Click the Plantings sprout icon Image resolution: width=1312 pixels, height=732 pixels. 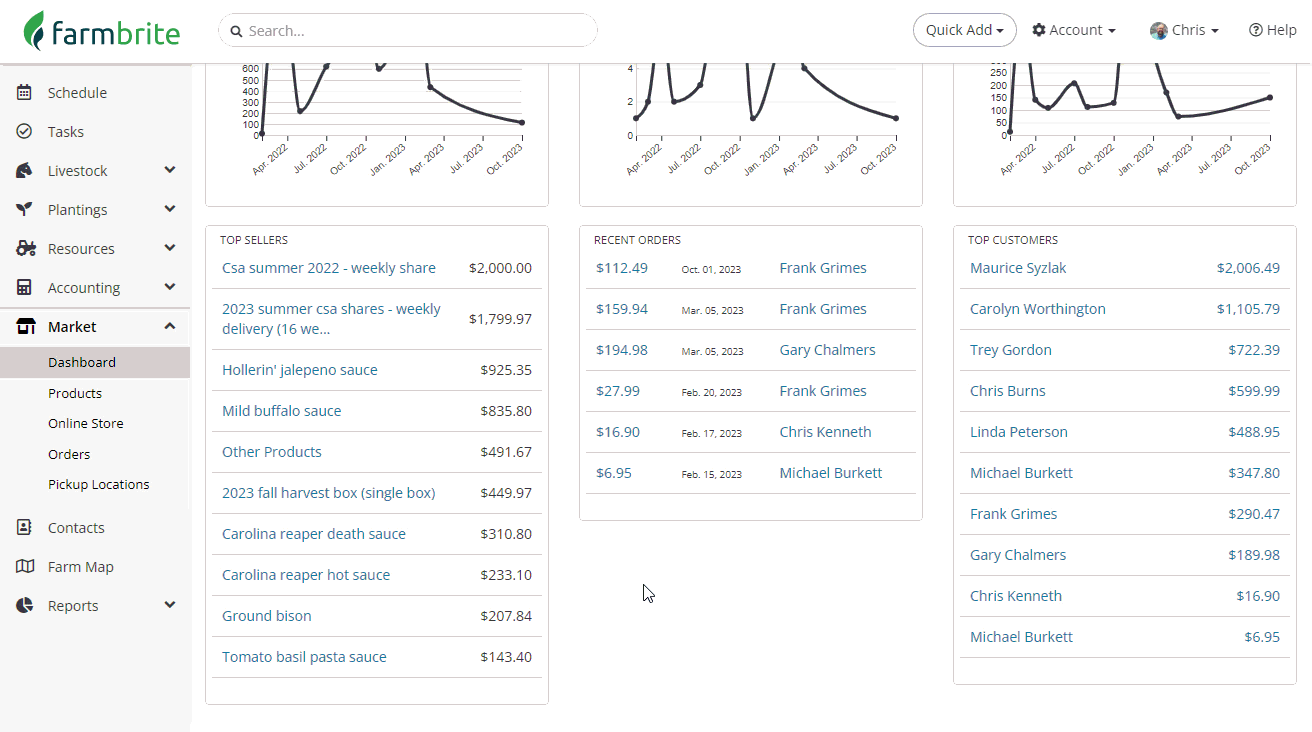(x=25, y=210)
